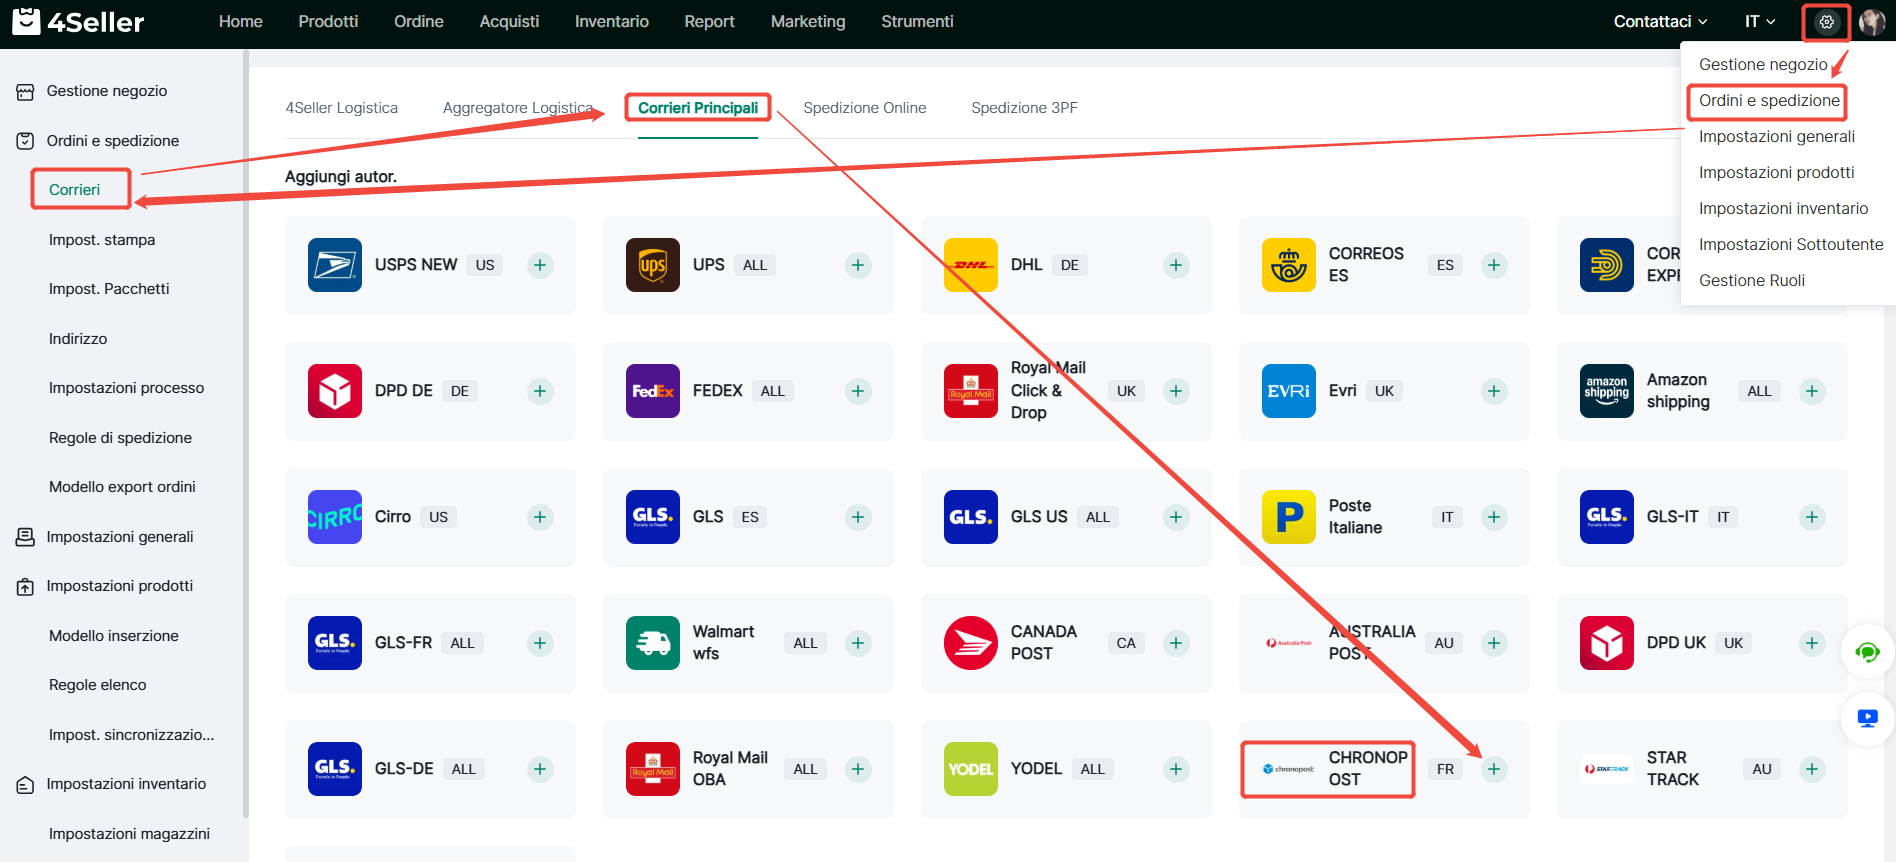The image size is (1896, 862).
Task: Open the blue video tutorial widget
Action: point(1867,718)
